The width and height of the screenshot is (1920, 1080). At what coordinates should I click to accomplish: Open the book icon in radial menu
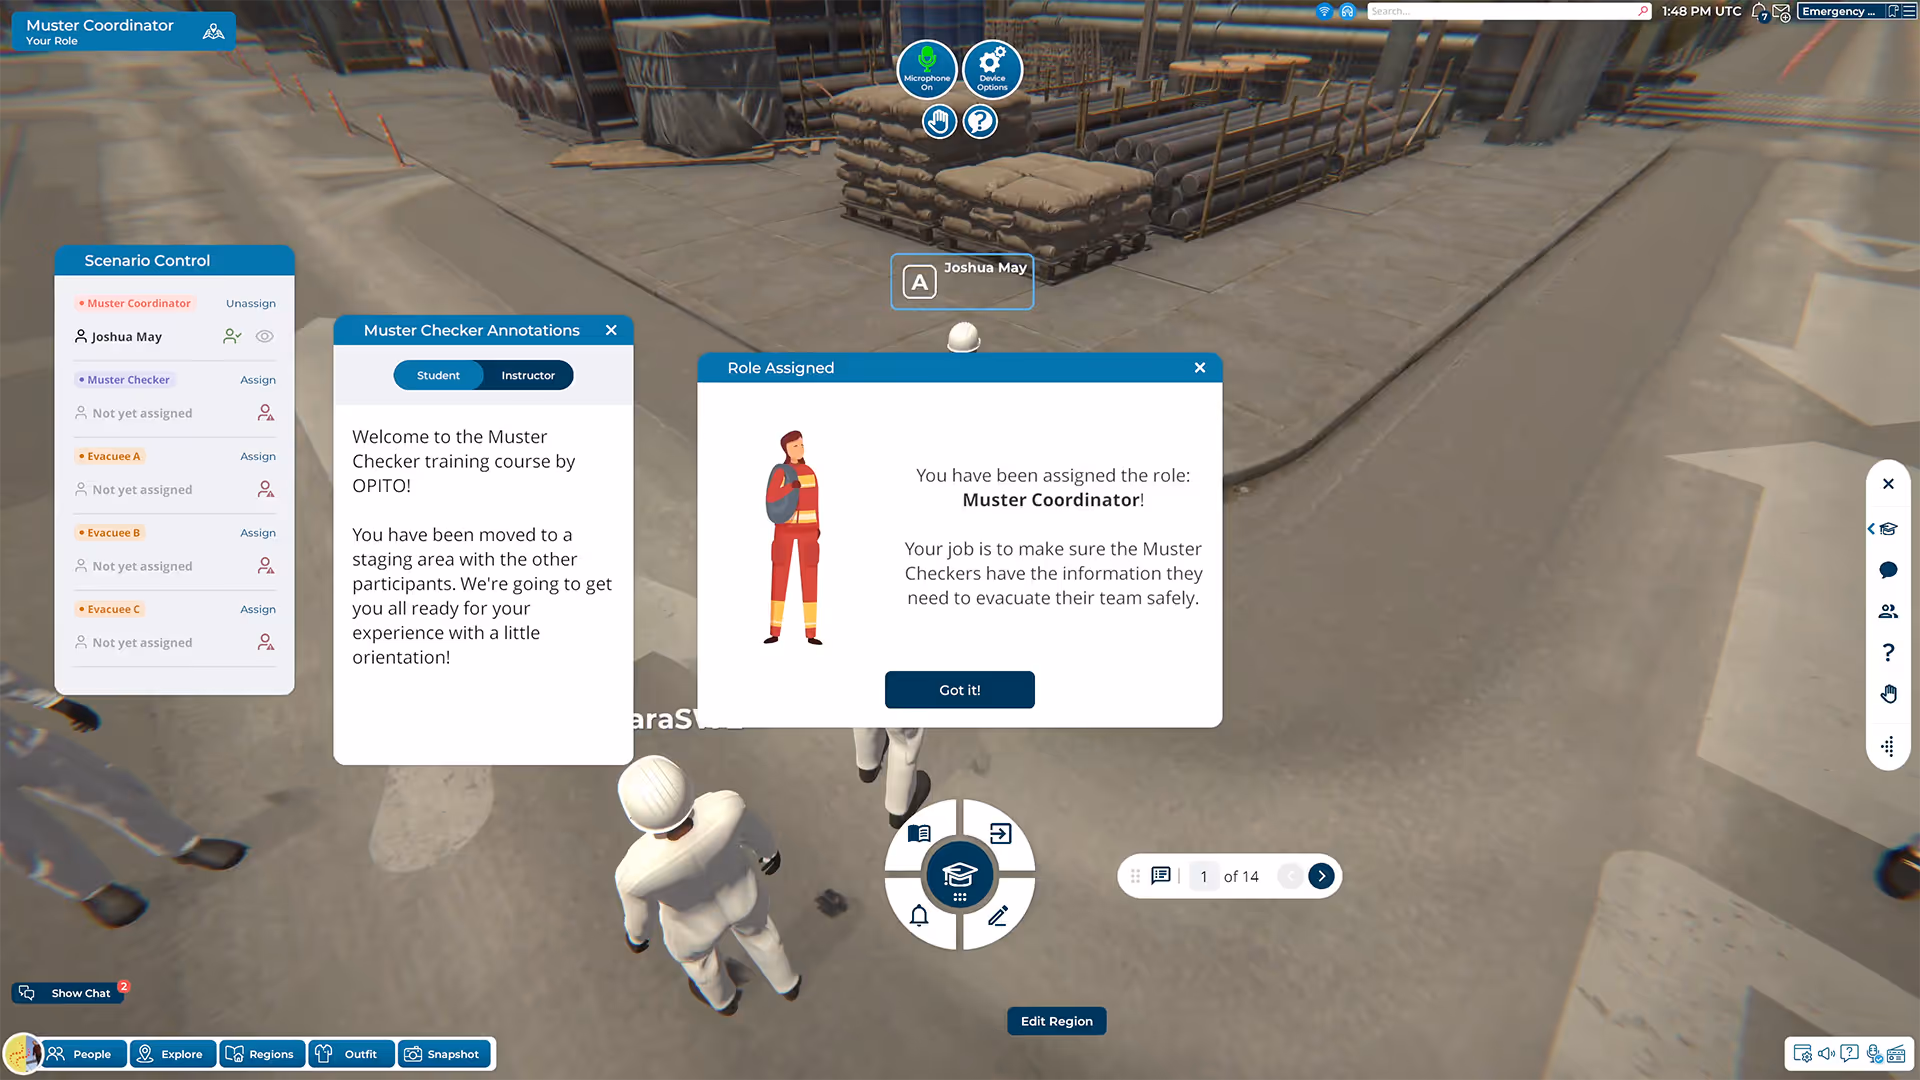click(x=919, y=834)
